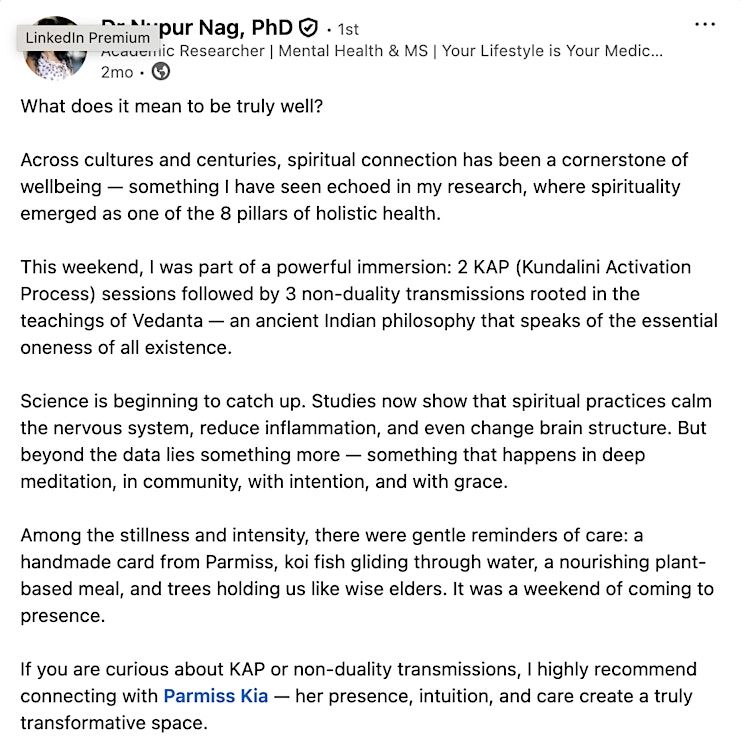Follow the Parmiss Kia mention link
Image resolution: width=741 pixels, height=740 pixels.
point(215,696)
